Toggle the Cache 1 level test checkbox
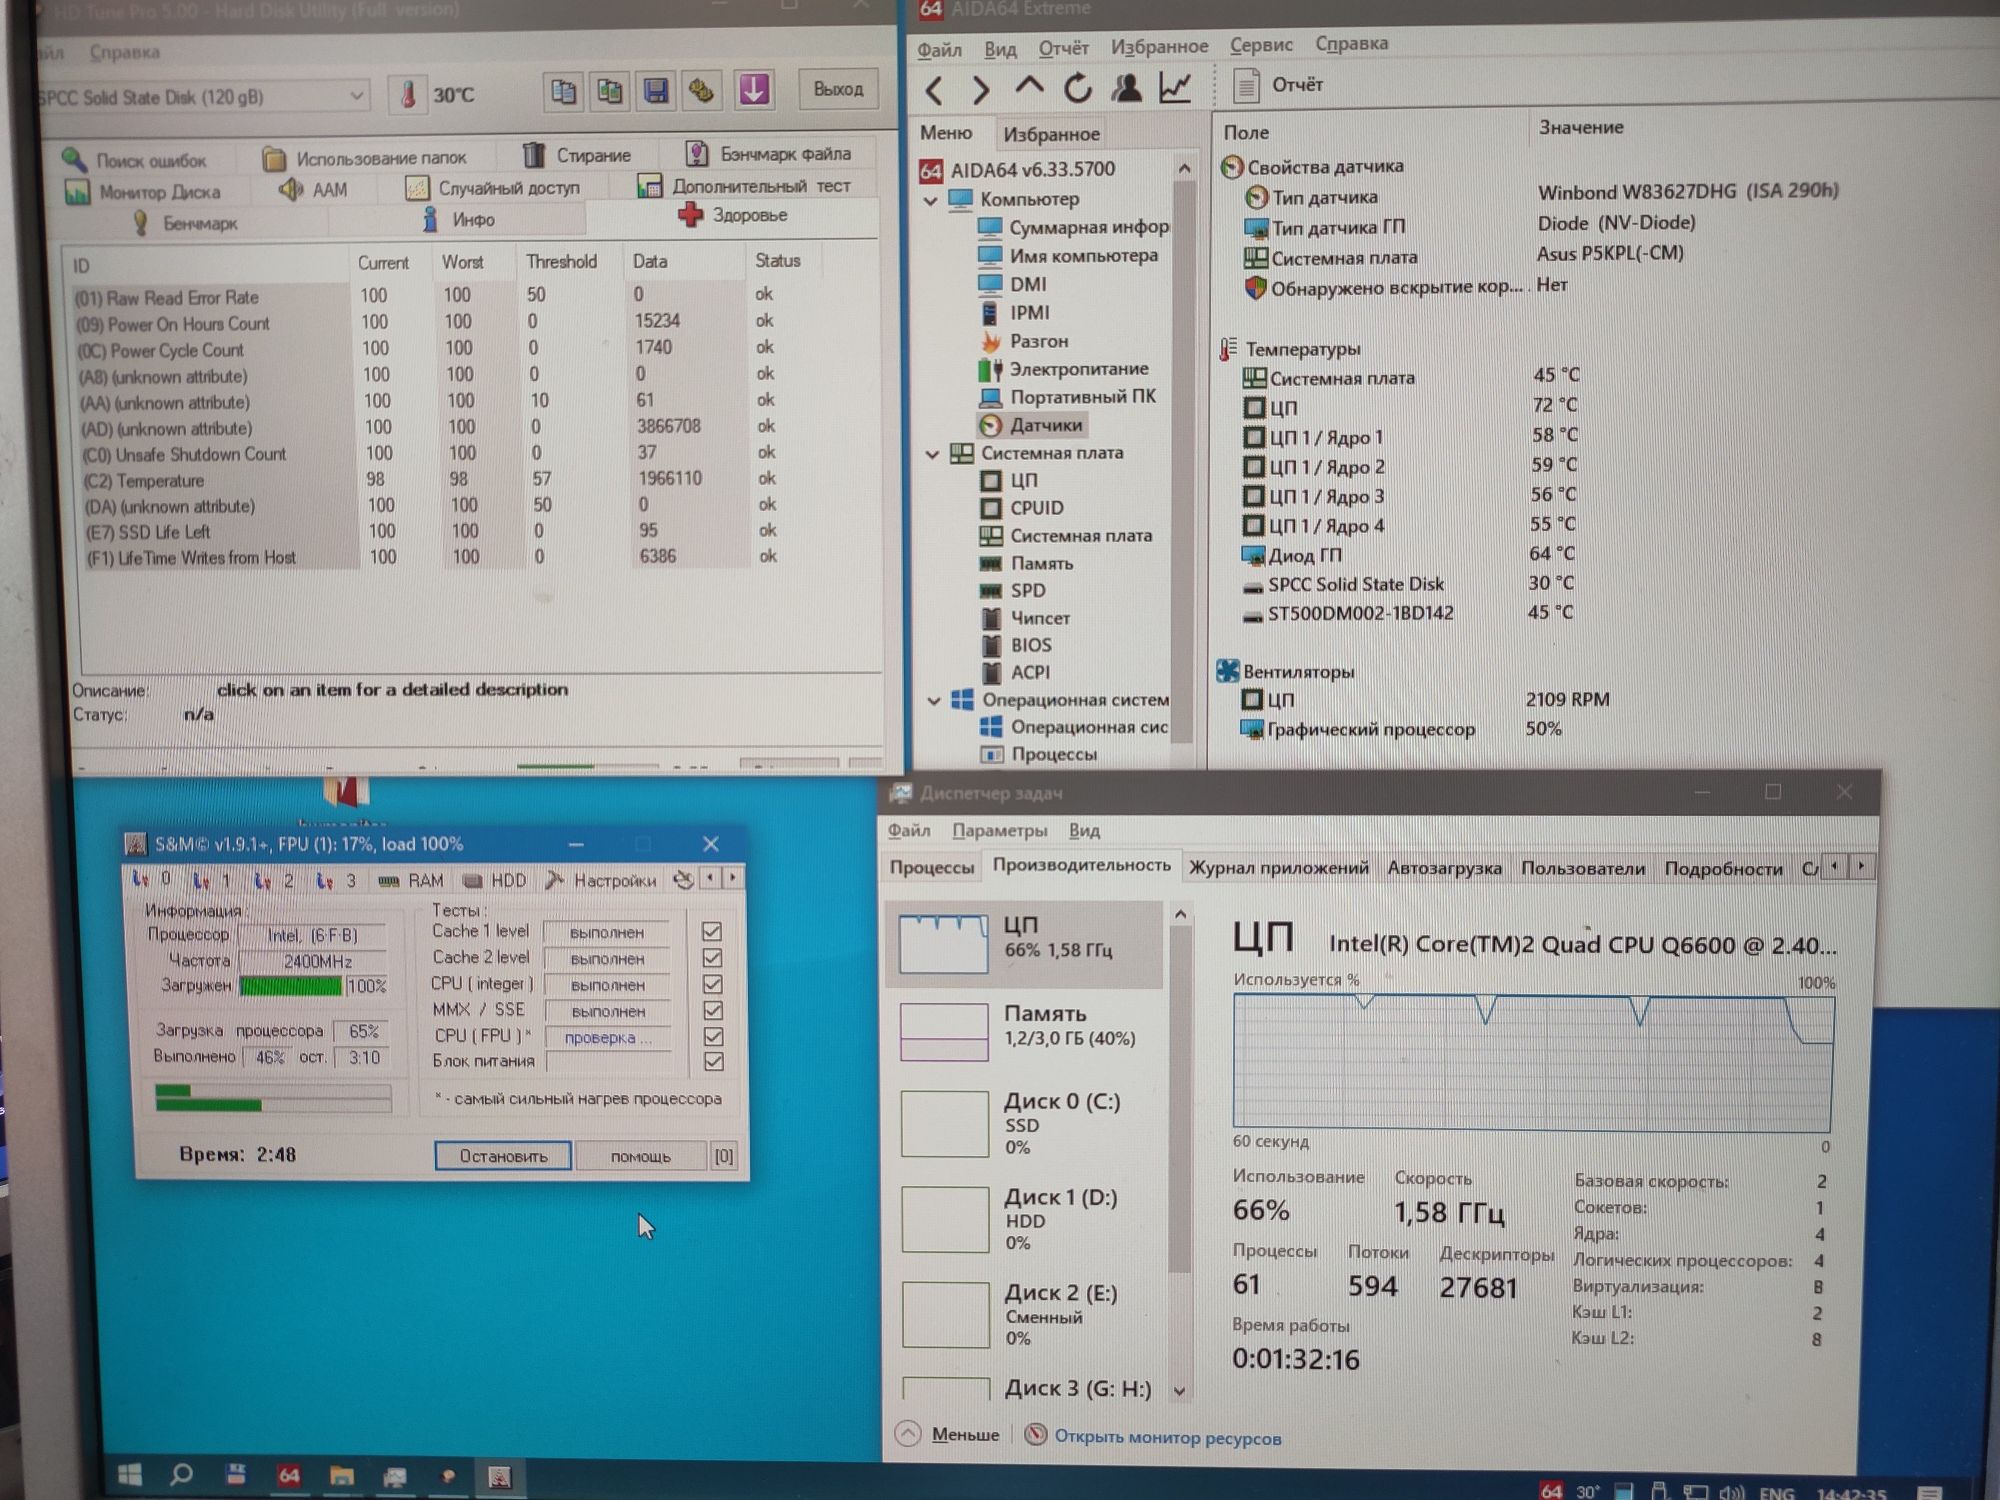The height and width of the screenshot is (1500, 2000). pos(712,931)
